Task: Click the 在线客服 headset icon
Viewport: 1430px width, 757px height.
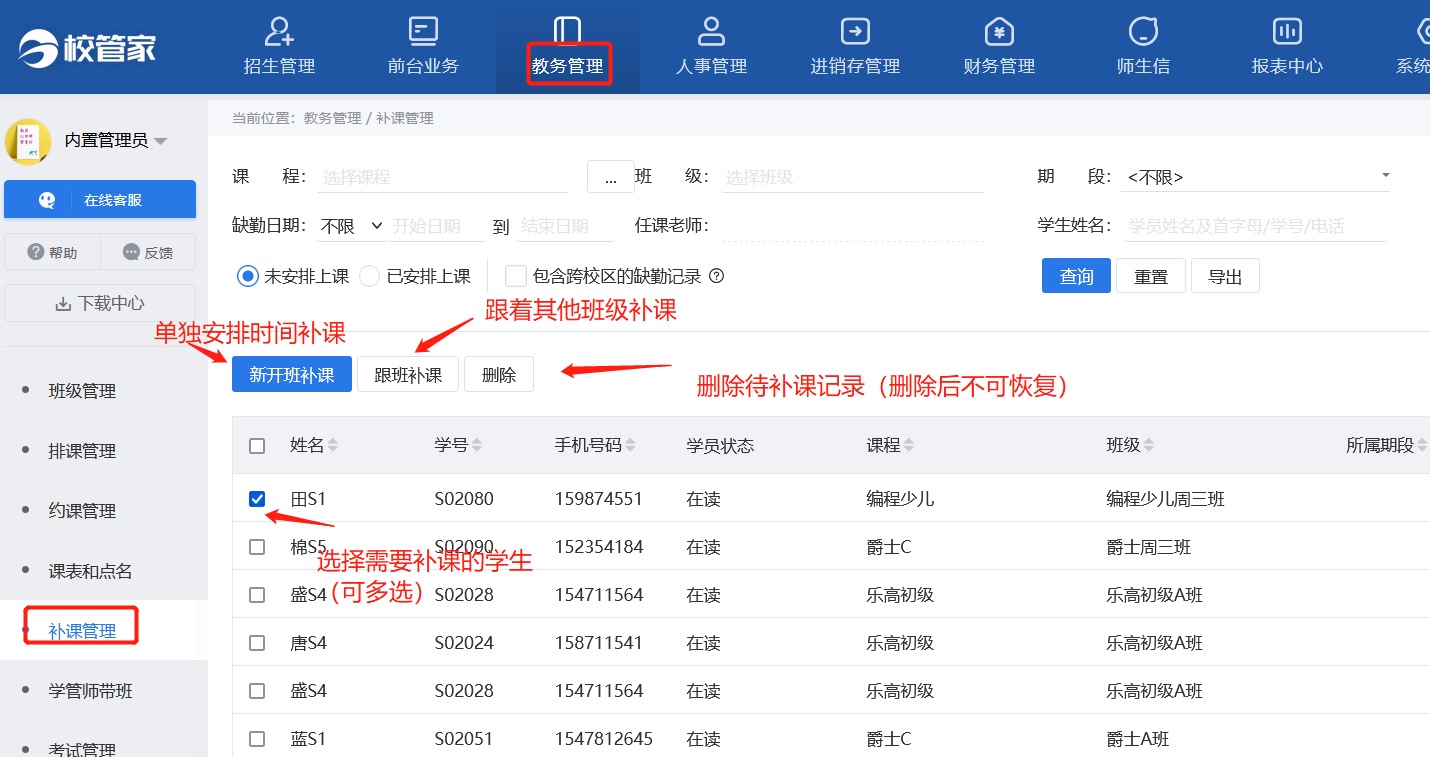Action: (47, 200)
